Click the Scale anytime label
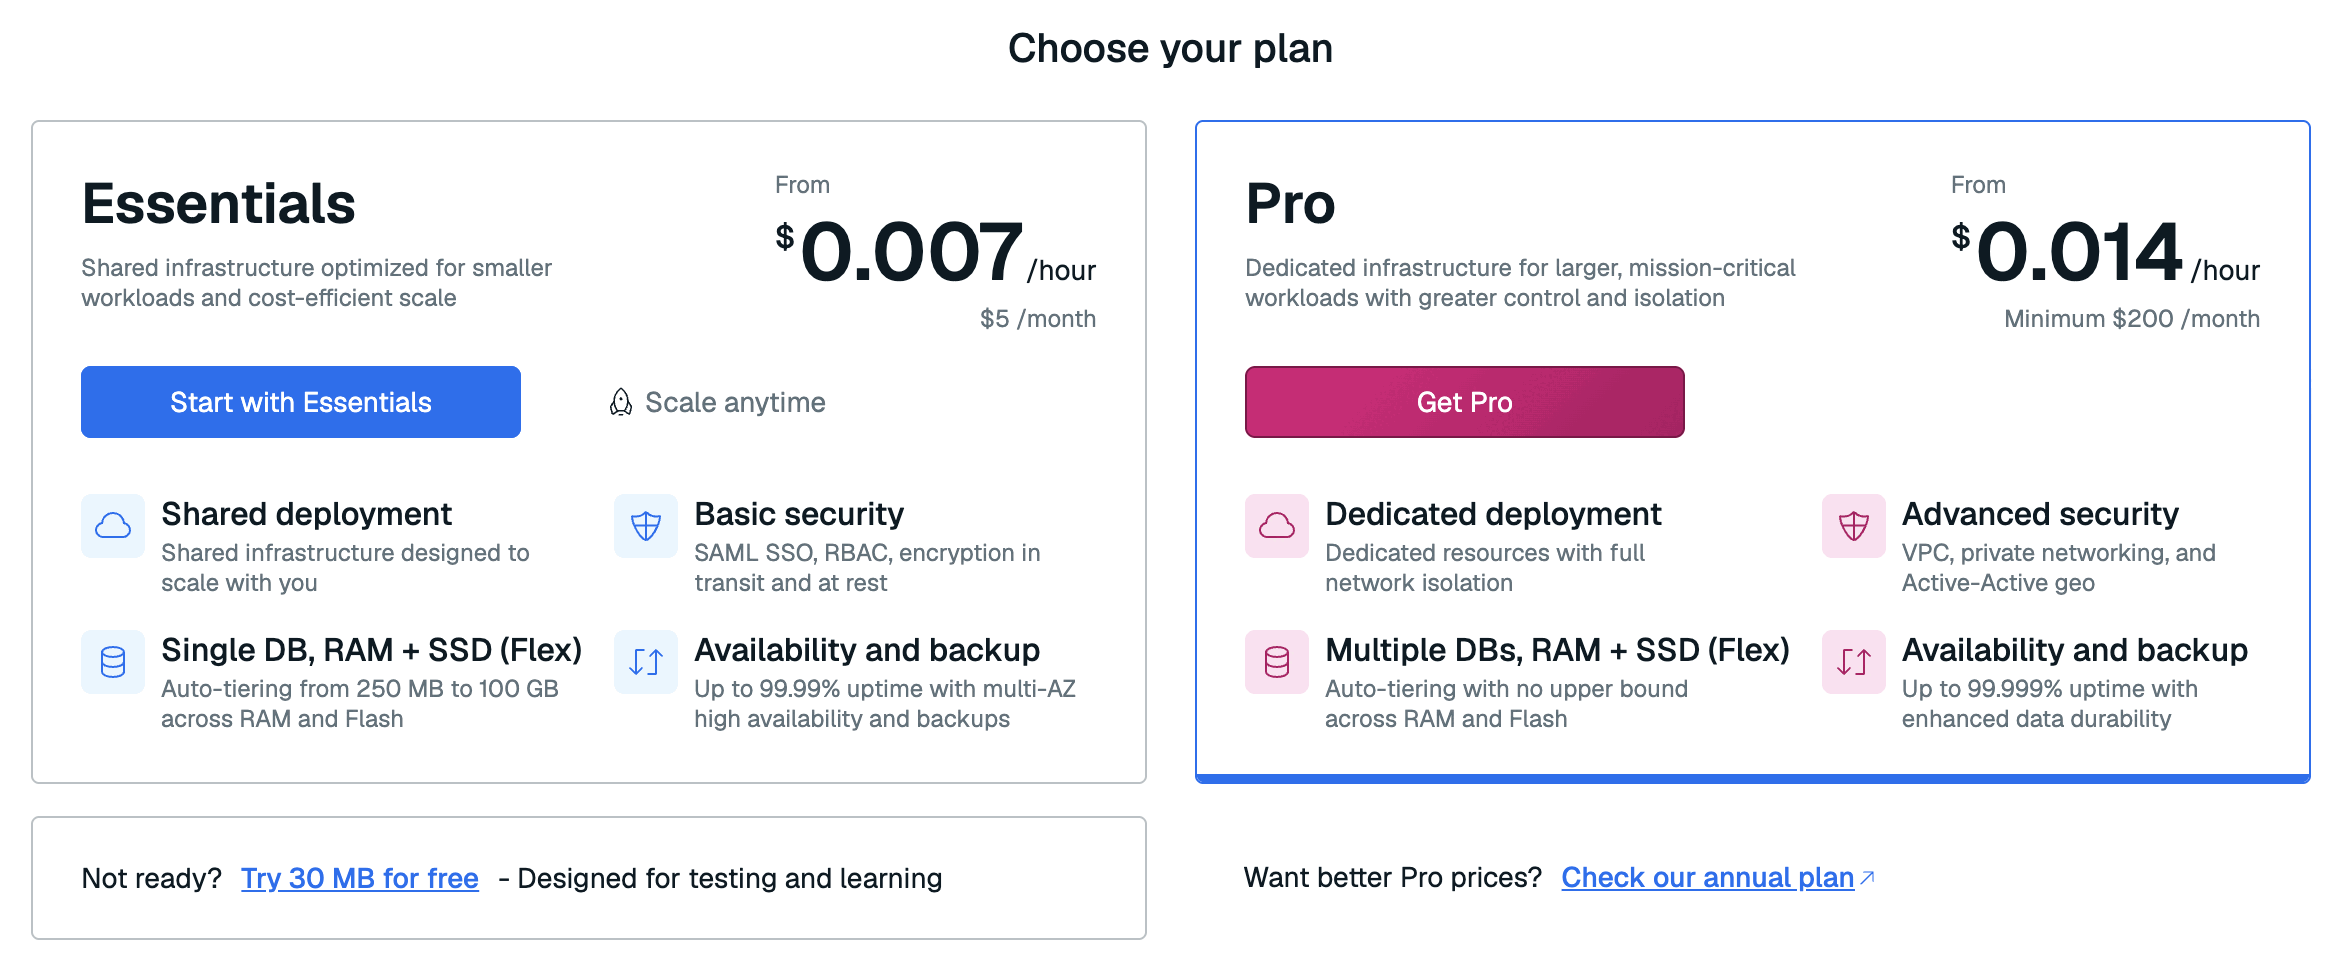2352x966 pixels. [736, 402]
